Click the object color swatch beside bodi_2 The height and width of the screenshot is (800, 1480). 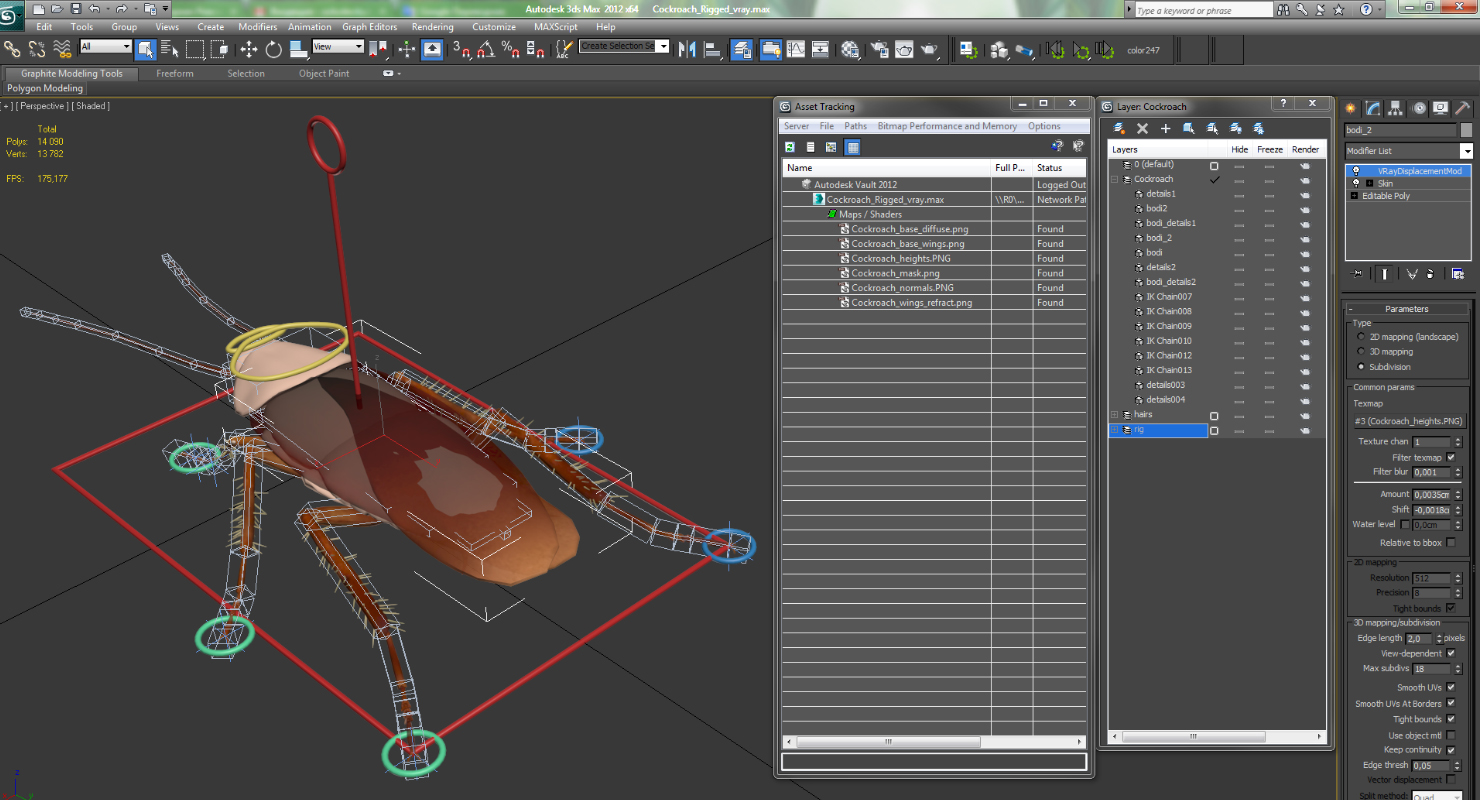click(x=1466, y=130)
